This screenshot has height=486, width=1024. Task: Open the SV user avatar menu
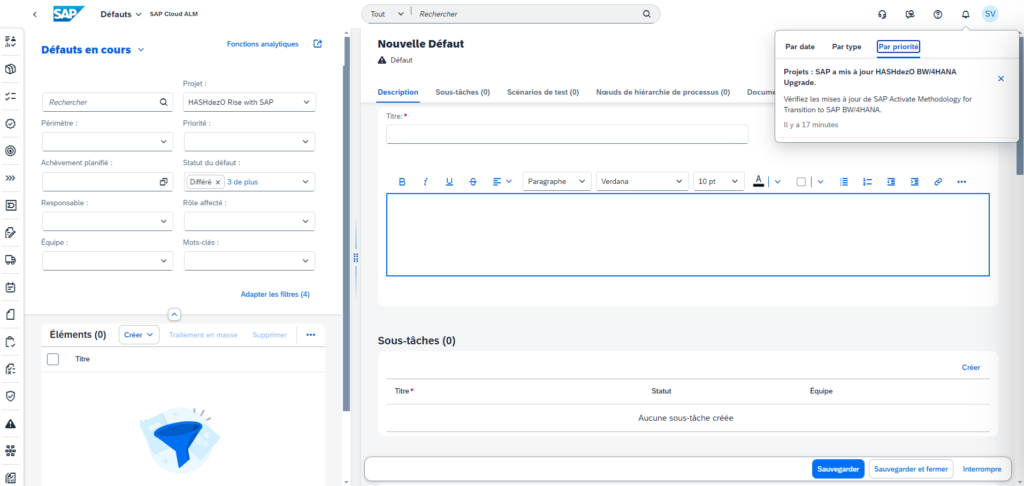coord(990,14)
